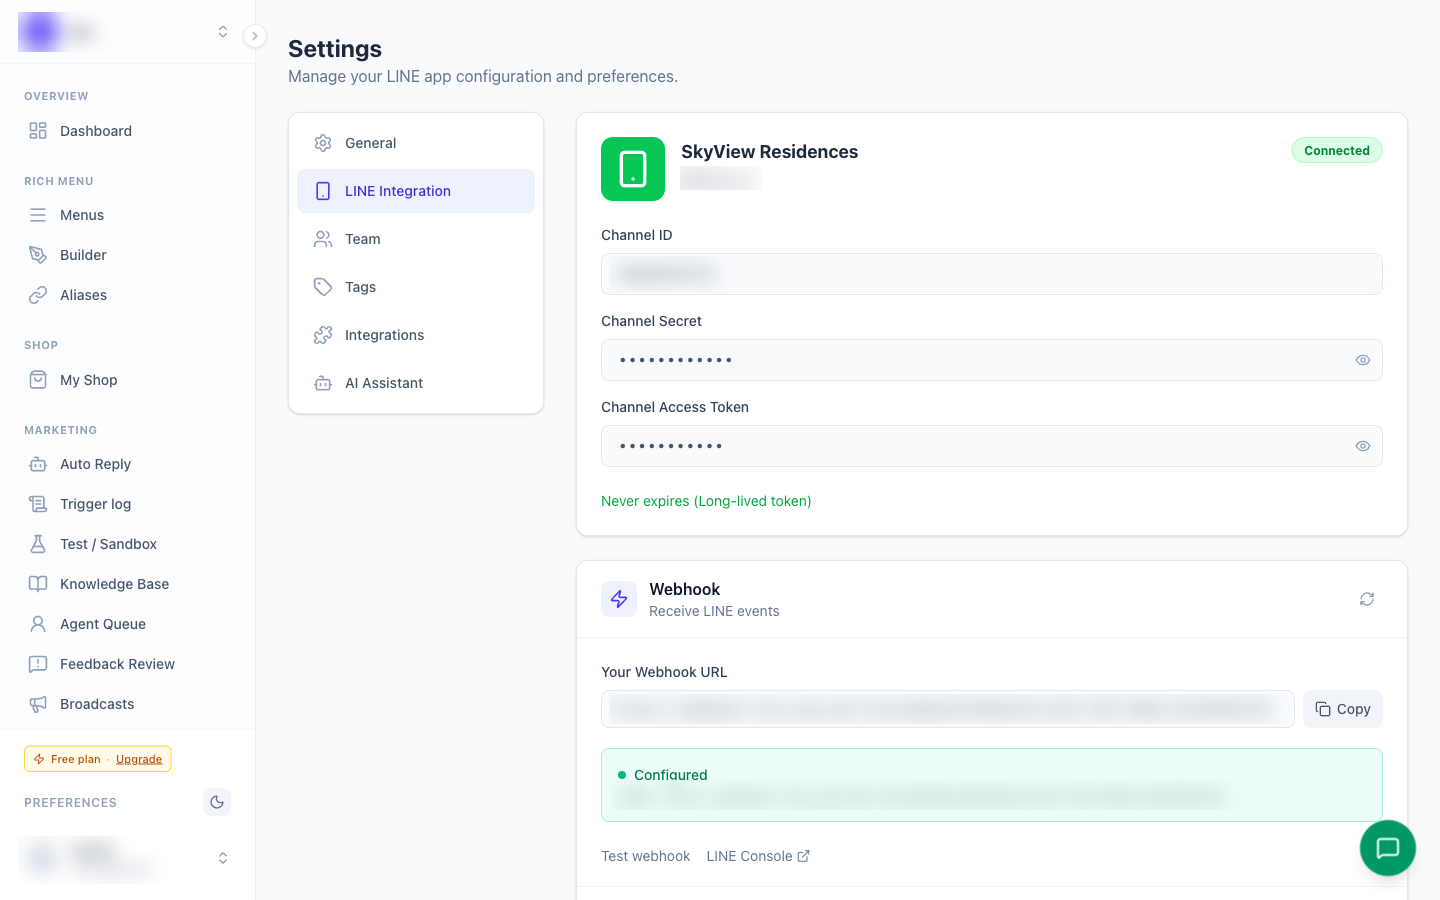The height and width of the screenshot is (900, 1440).
Task: Open the user account menu chevron
Action: point(223,858)
